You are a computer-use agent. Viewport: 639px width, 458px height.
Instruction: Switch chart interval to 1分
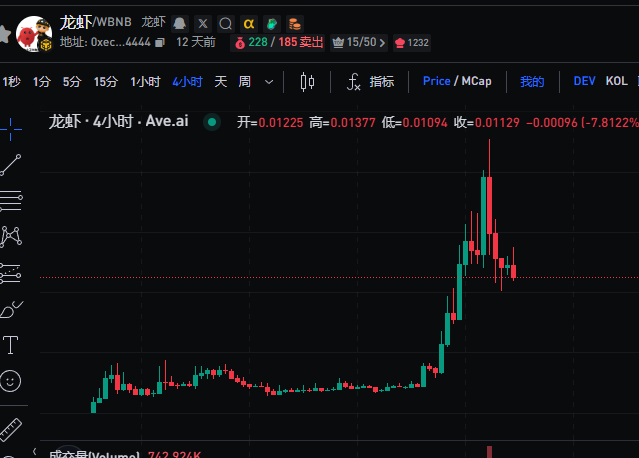coord(42,81)
